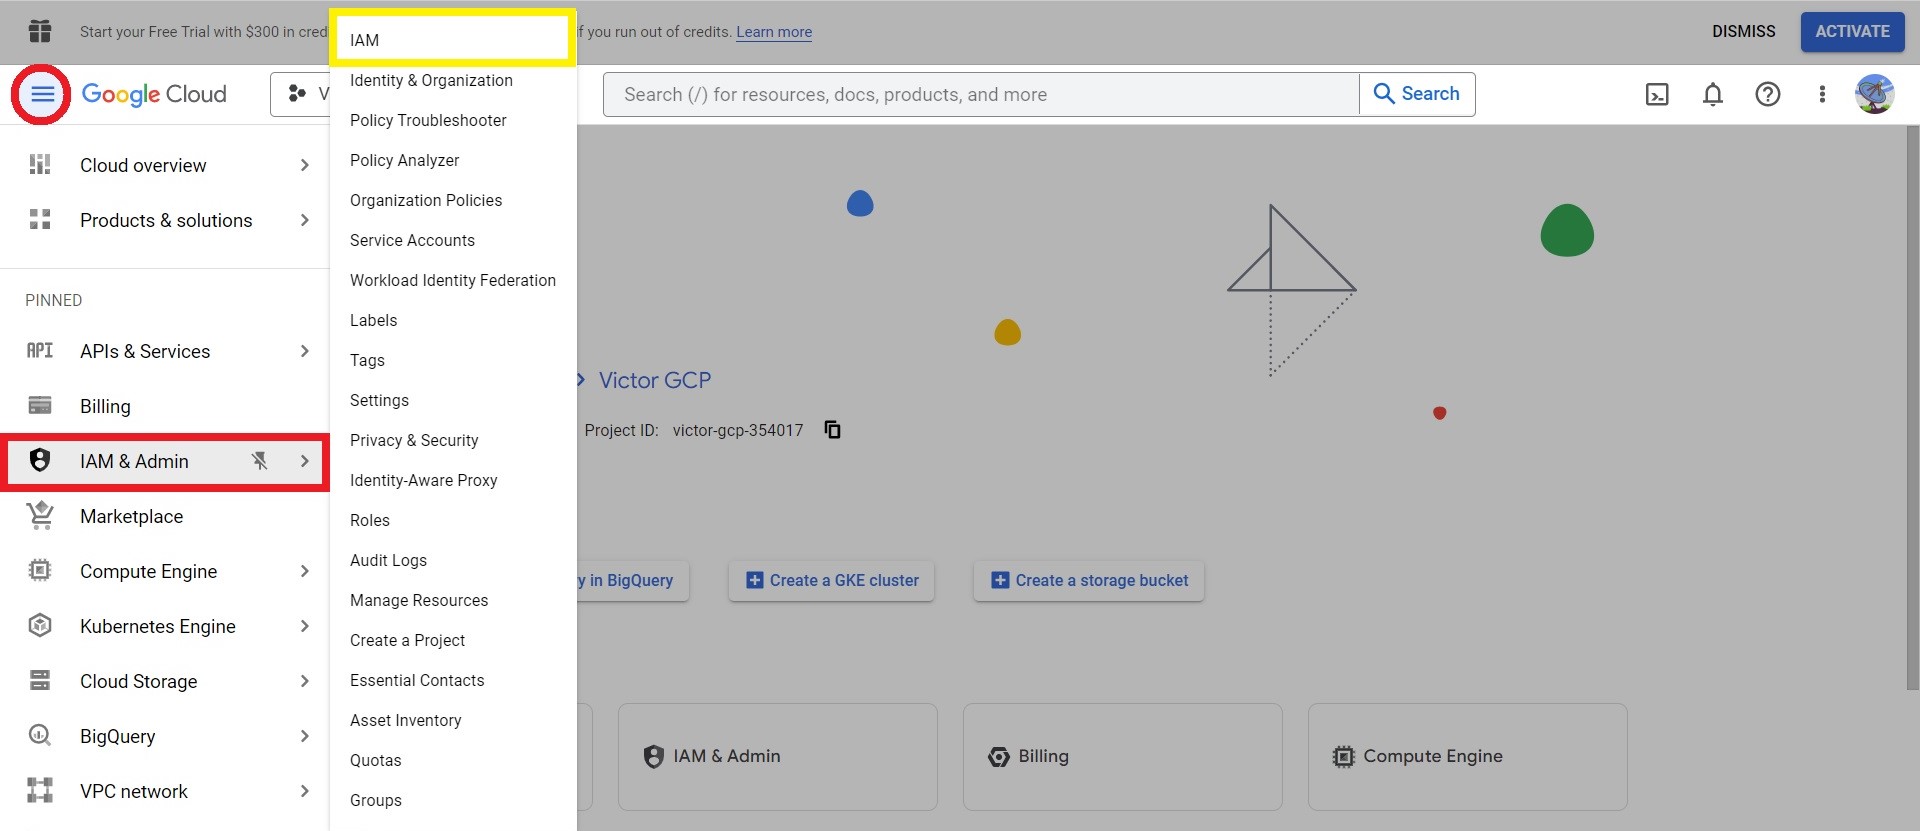This screenshot has width=1920, height=831.
Task: Expand VPC network submenu arrow
Action: (305, 791)
